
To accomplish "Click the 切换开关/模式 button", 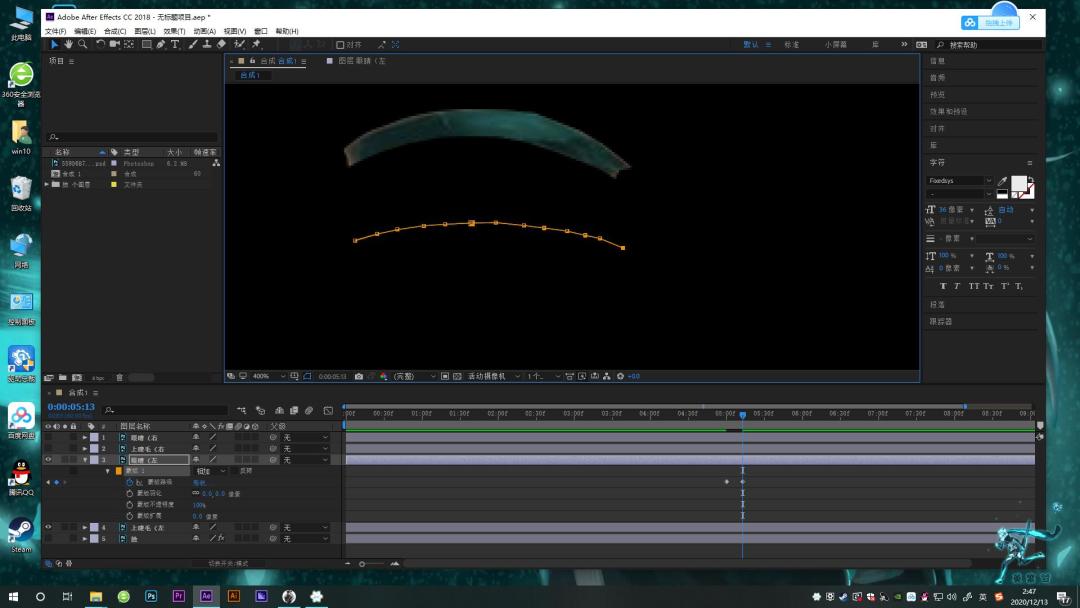I will tap(228, 563).
